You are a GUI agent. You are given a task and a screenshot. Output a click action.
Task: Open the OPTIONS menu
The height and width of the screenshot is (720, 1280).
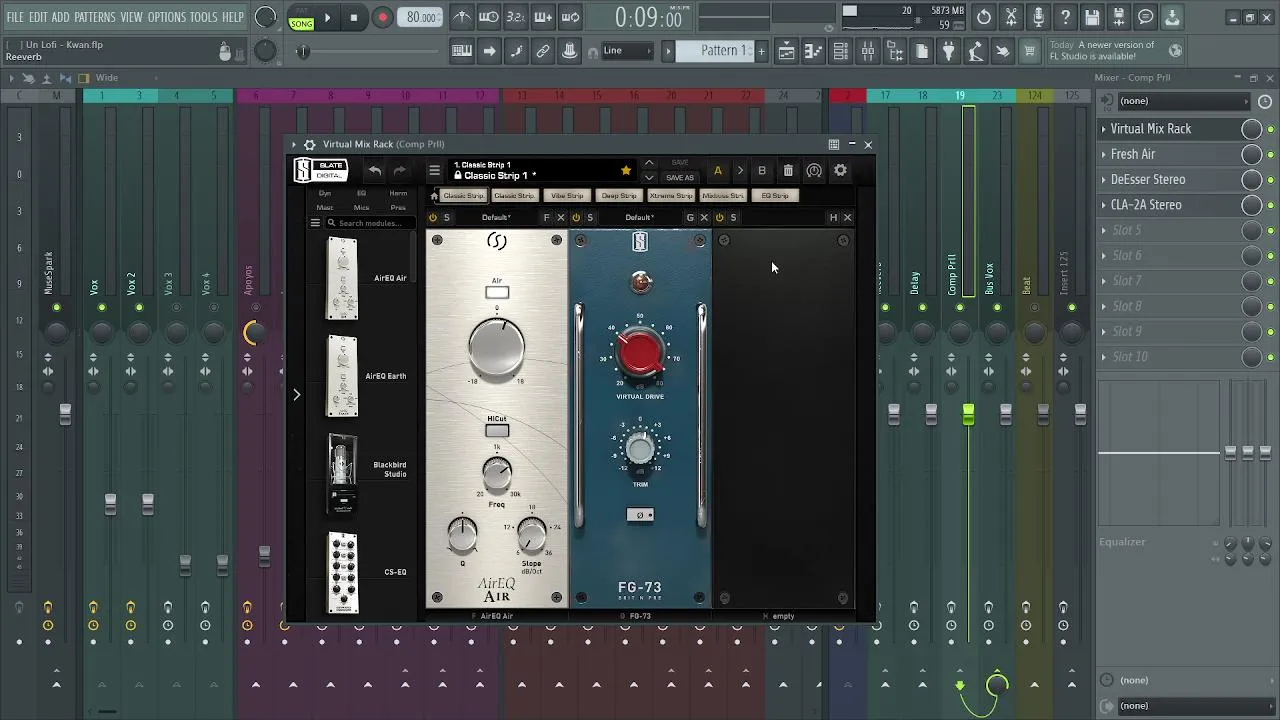(166, 17)
